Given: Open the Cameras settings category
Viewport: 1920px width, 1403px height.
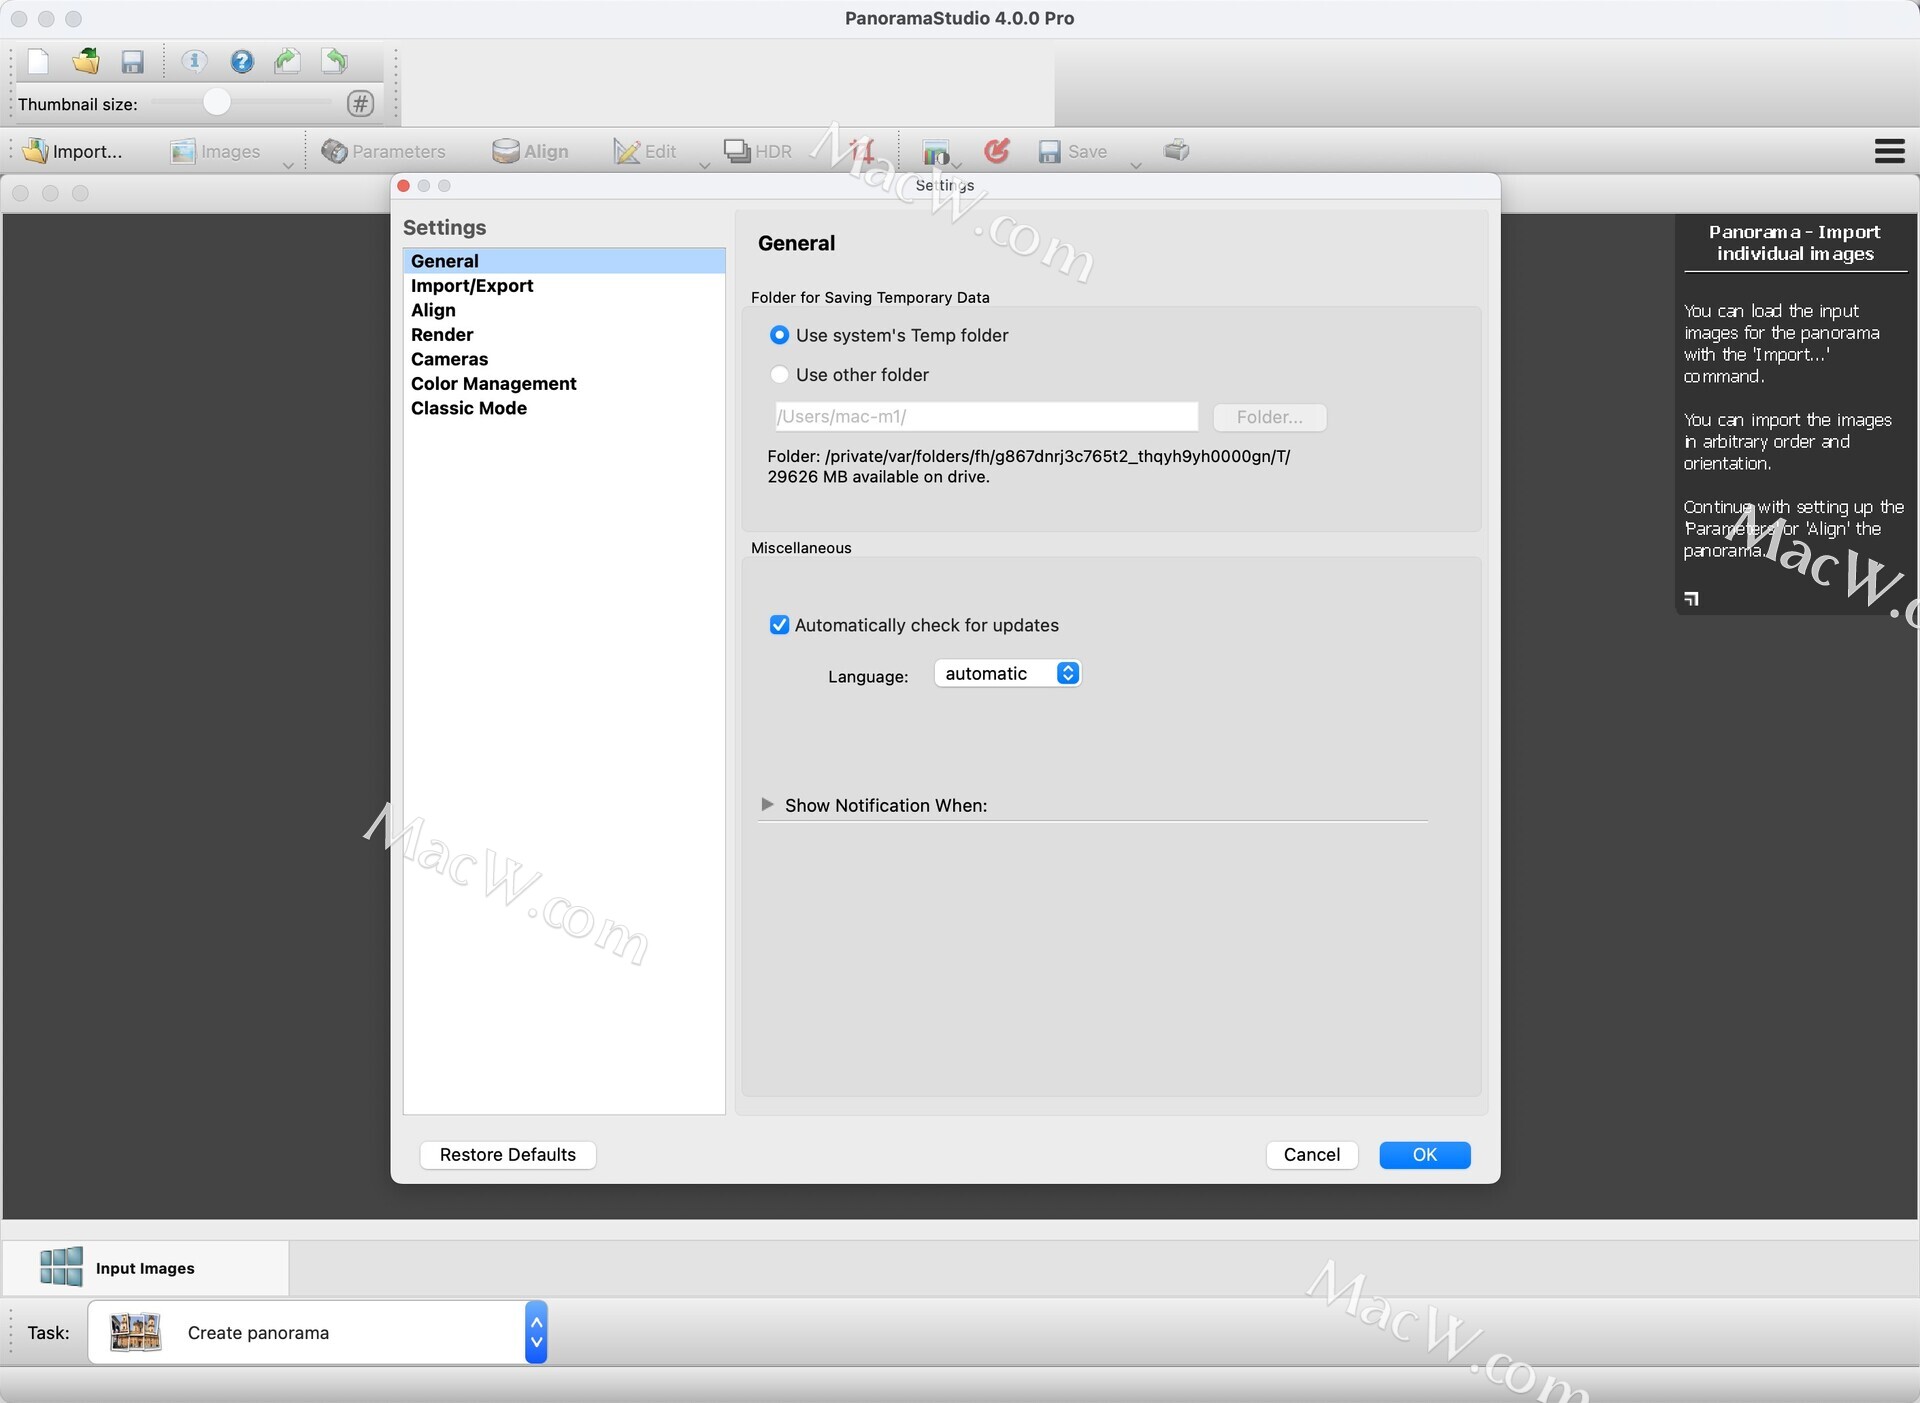Looking at the screenshot, I should [564, 359].
